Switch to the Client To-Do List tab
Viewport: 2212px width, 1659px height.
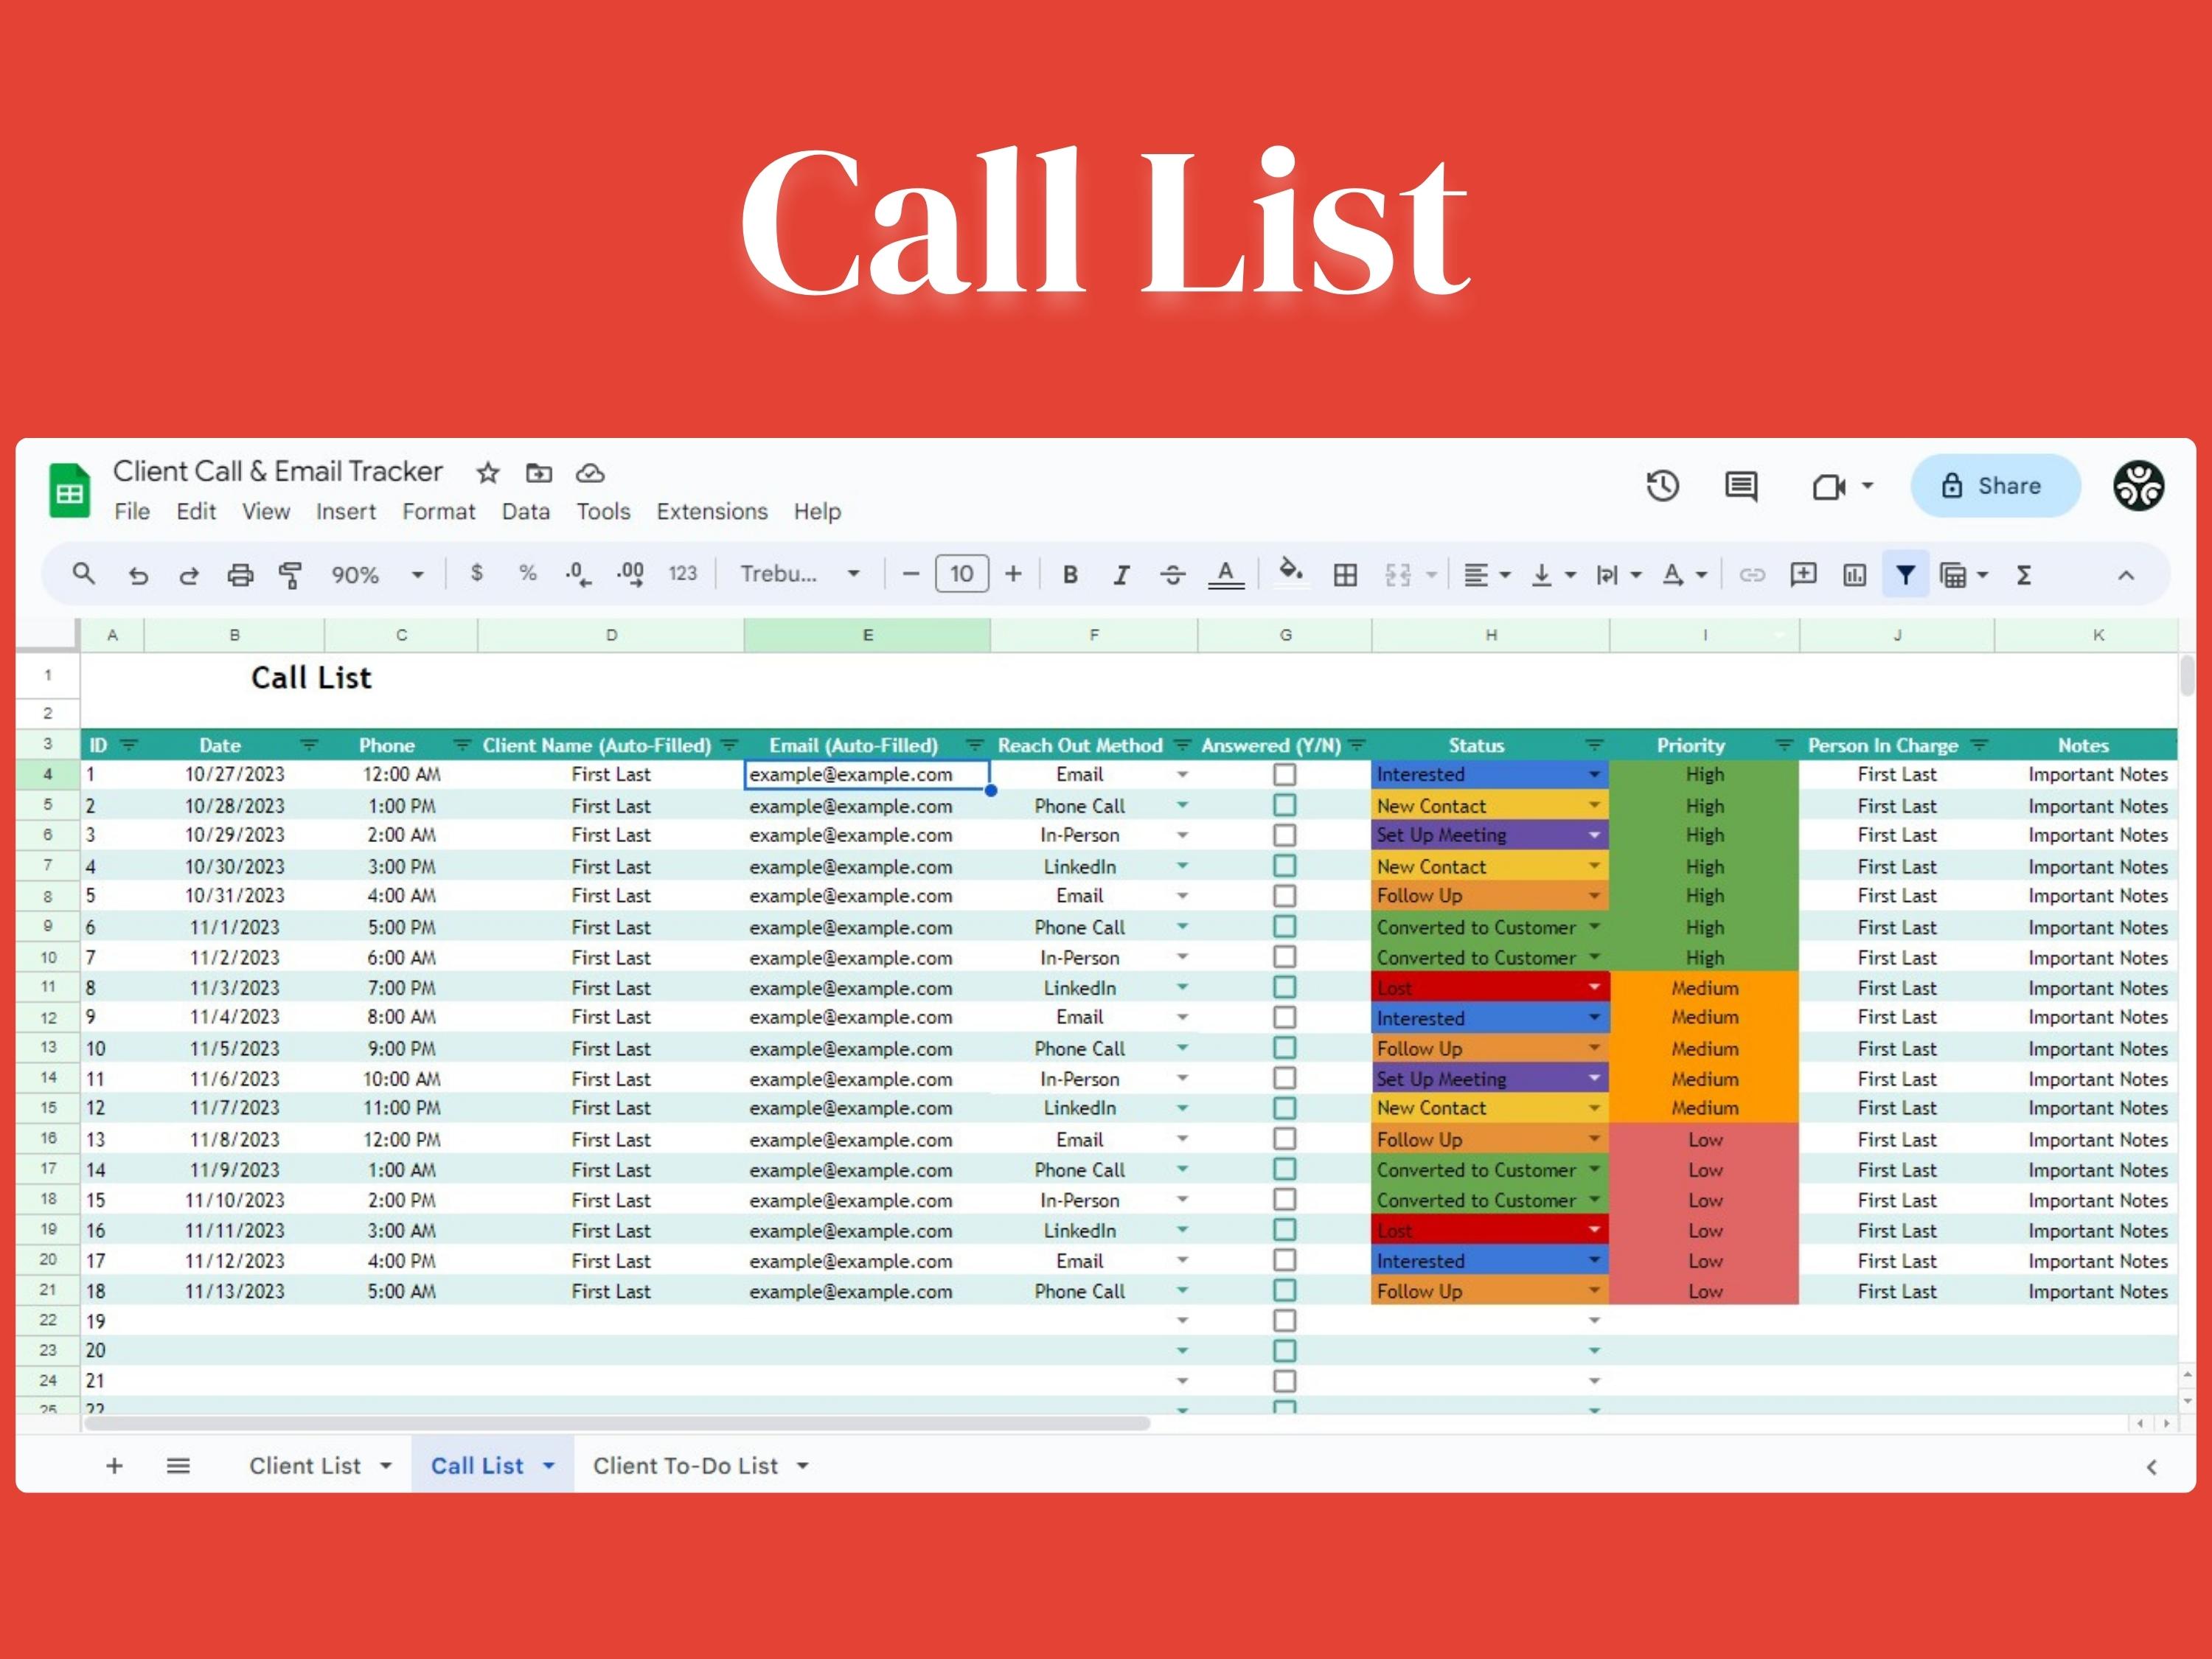(x=686, y=1465)
